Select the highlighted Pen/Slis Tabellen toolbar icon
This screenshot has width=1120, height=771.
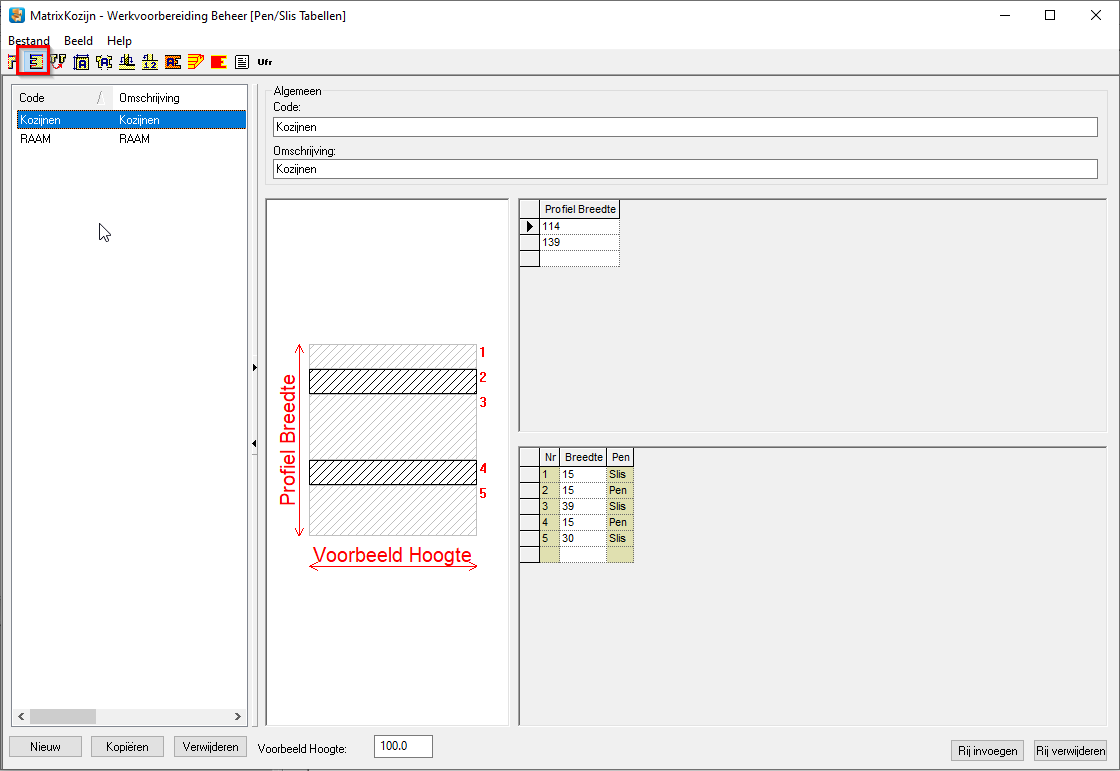[x=36, y=61]
